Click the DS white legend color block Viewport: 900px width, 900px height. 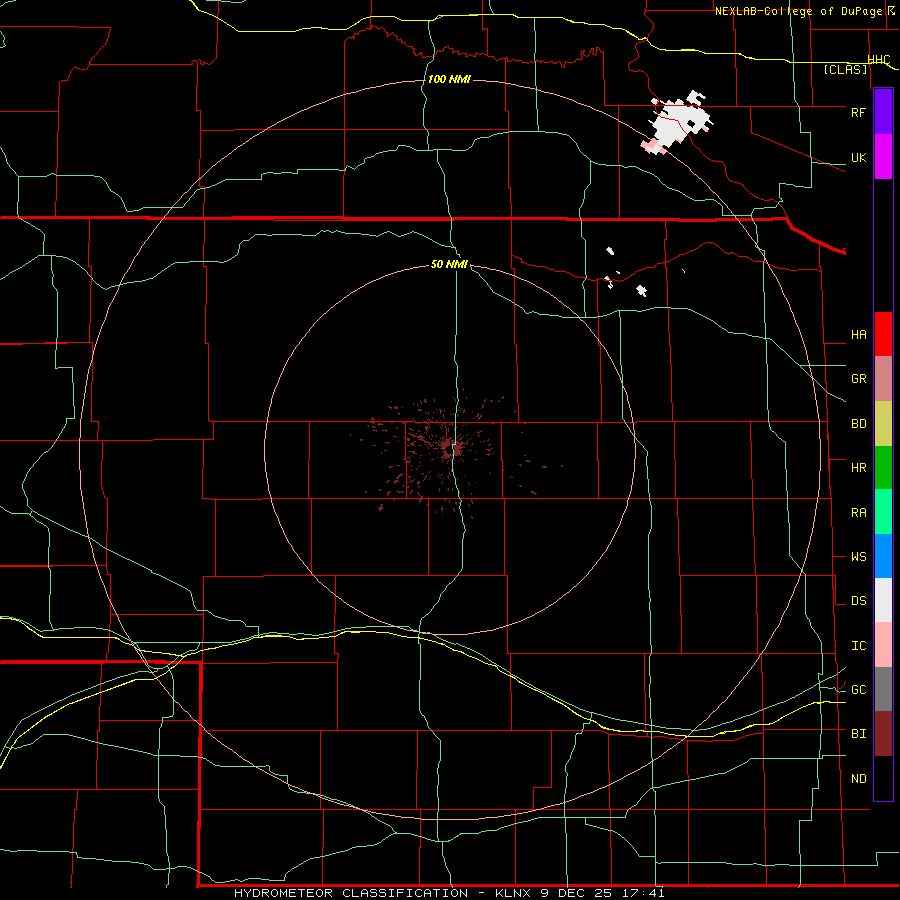[883, 600]
